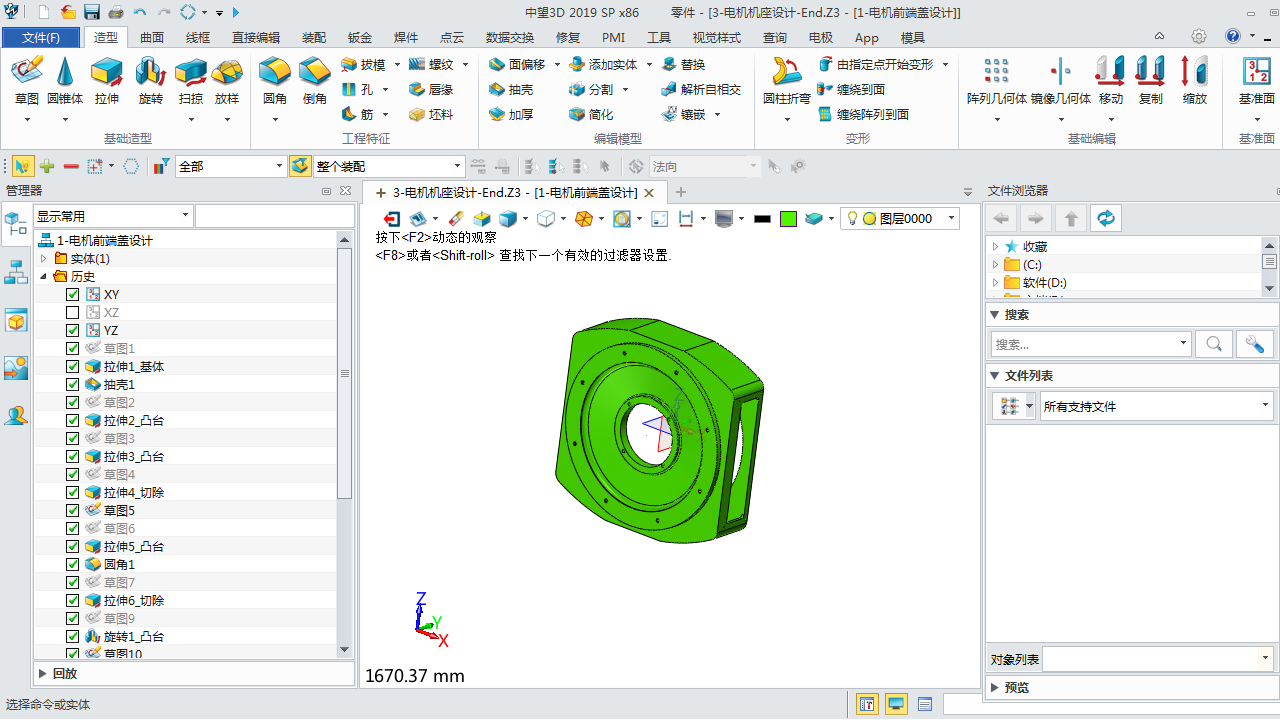
Task: Uncheck the 拉伸1_基体 history feature
Action: pos(73,365)
